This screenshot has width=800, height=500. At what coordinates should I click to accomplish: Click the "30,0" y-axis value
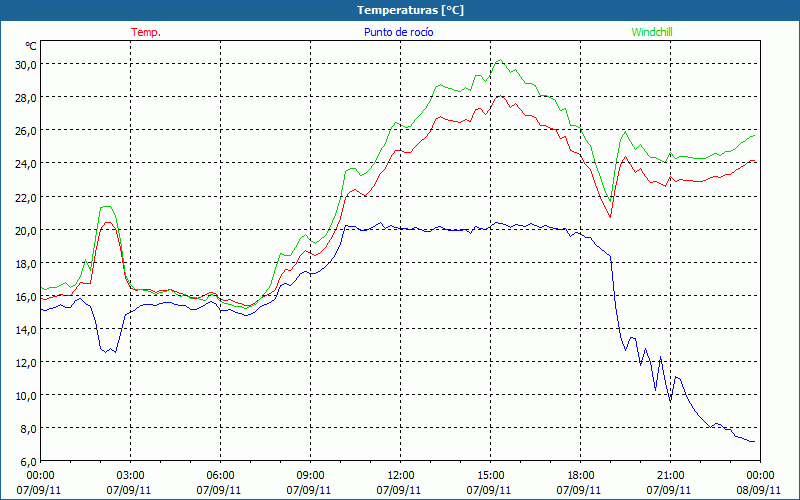click(x=26, y=64)
